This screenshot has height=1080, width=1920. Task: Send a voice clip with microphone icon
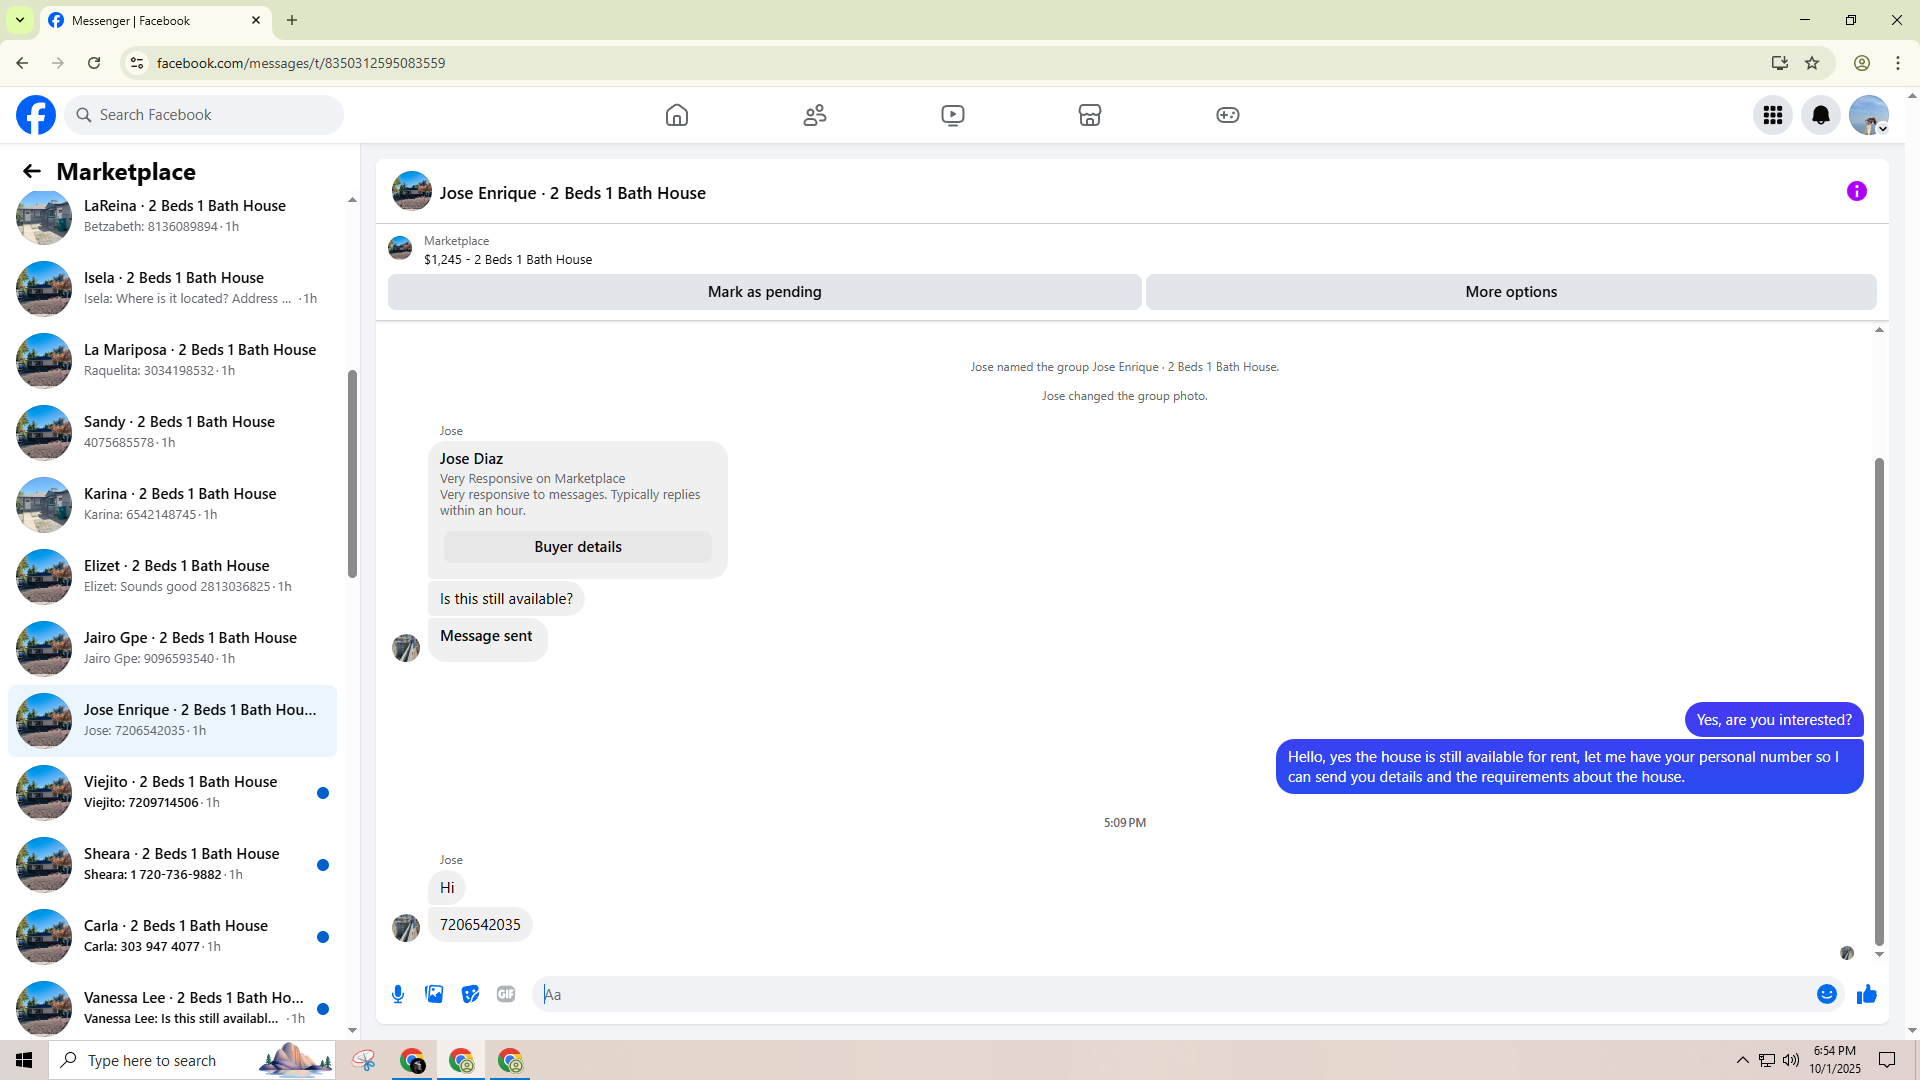coord(398,994)
